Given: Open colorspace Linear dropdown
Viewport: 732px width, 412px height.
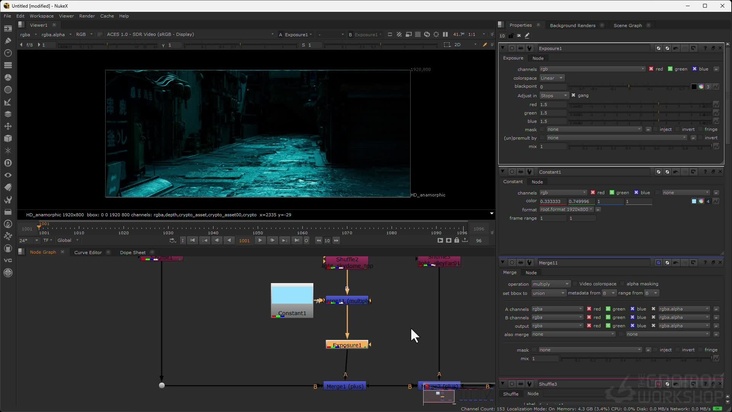Looking at the screenshot, I should [552, 78].
